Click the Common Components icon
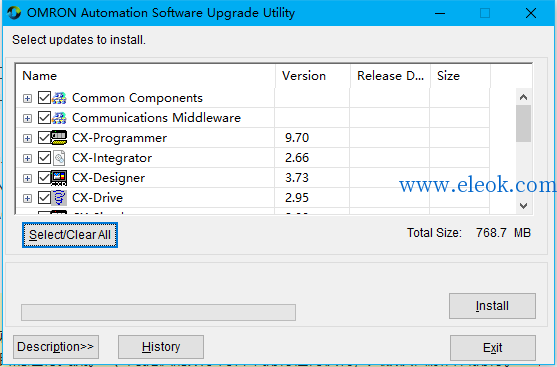The height and width of the screenshot is (367, 557). (x=59, y=98)
